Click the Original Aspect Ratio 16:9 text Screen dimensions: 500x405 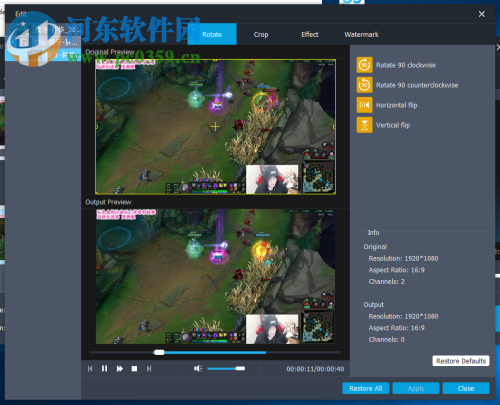(396, 270)
